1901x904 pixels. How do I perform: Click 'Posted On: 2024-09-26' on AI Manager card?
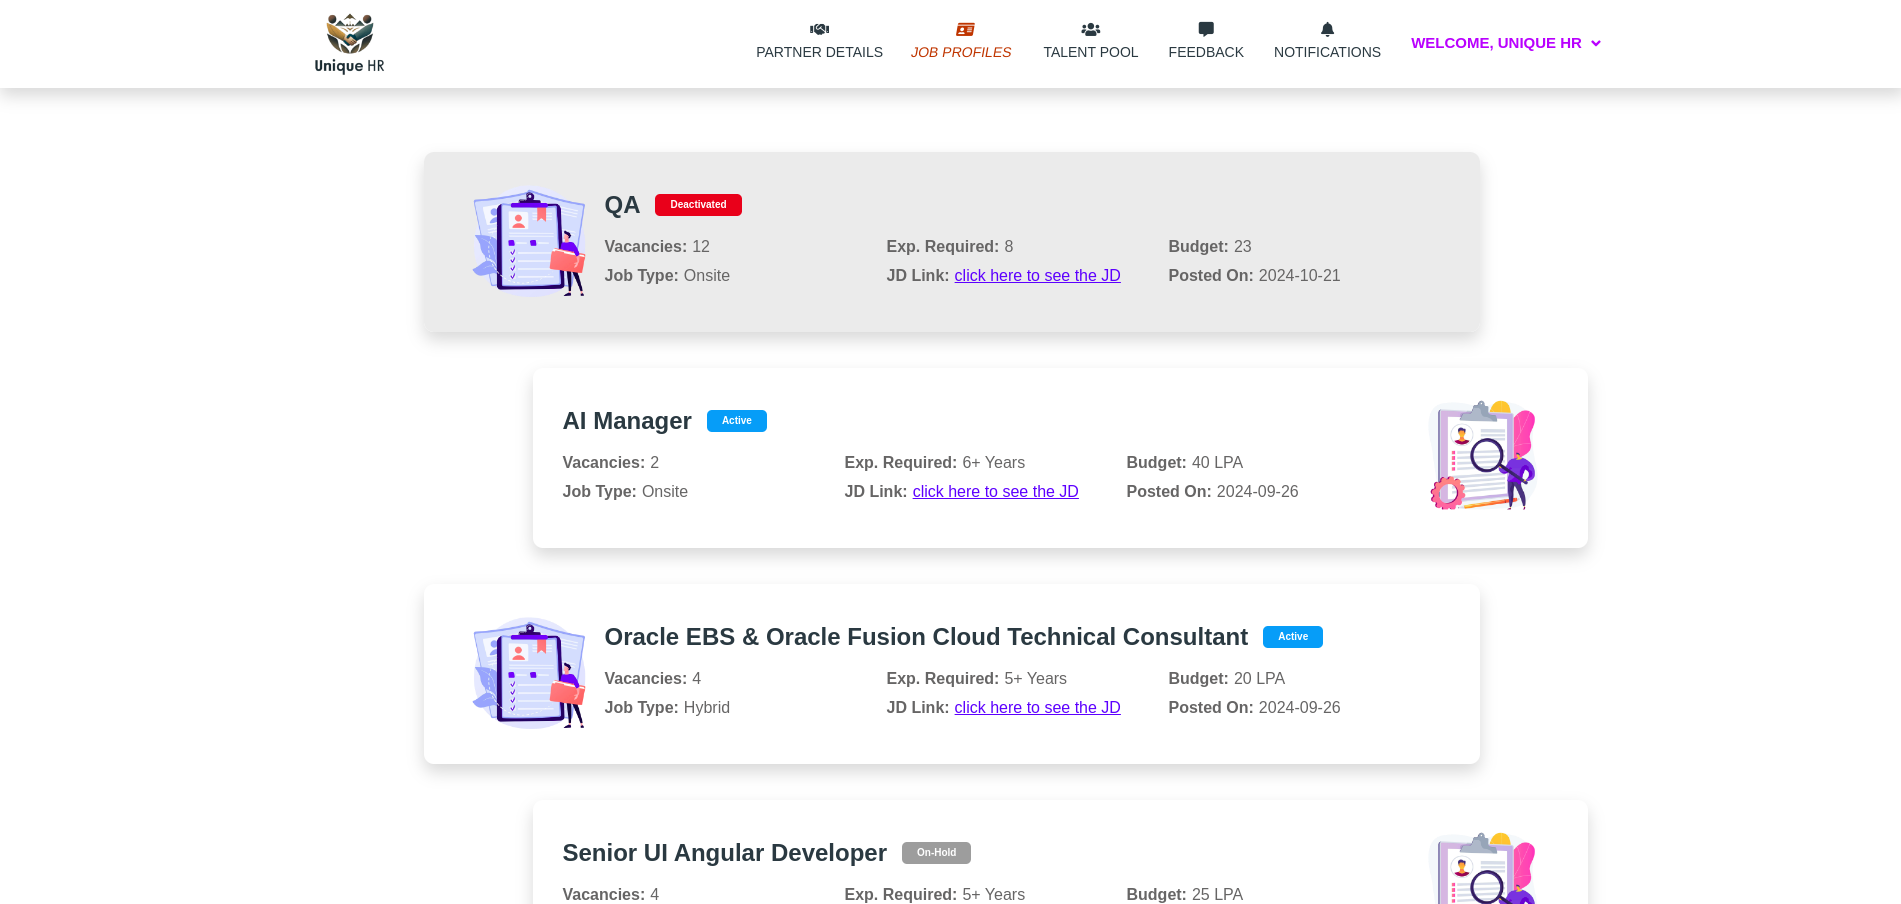point(1212,491)
